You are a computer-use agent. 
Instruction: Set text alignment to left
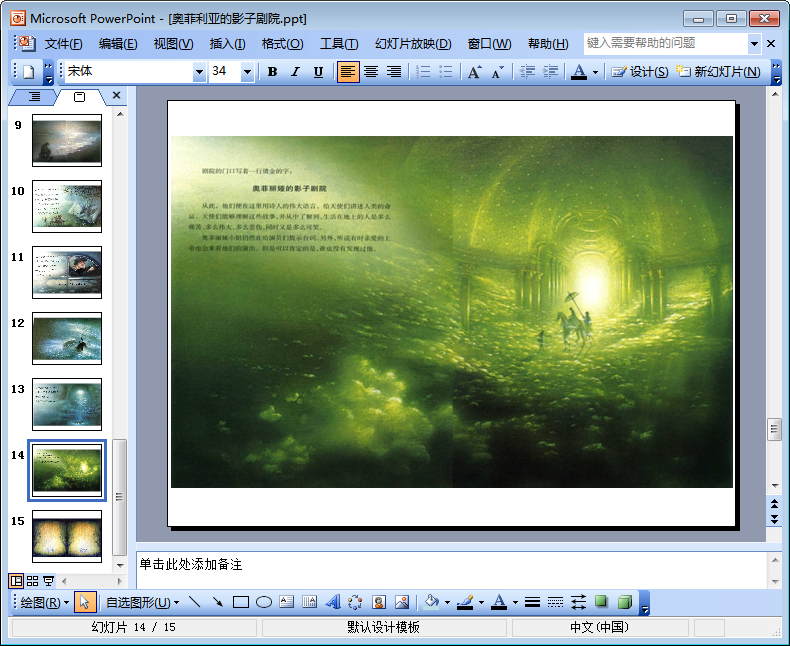click(x=348, y=72)
